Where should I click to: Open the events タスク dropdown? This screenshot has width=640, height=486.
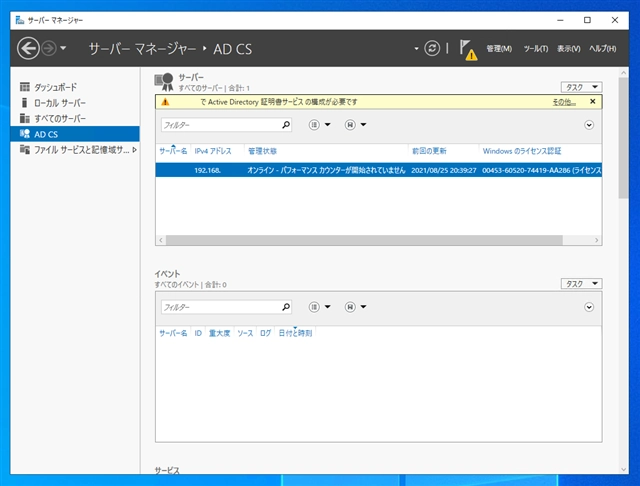coord(581,284)
